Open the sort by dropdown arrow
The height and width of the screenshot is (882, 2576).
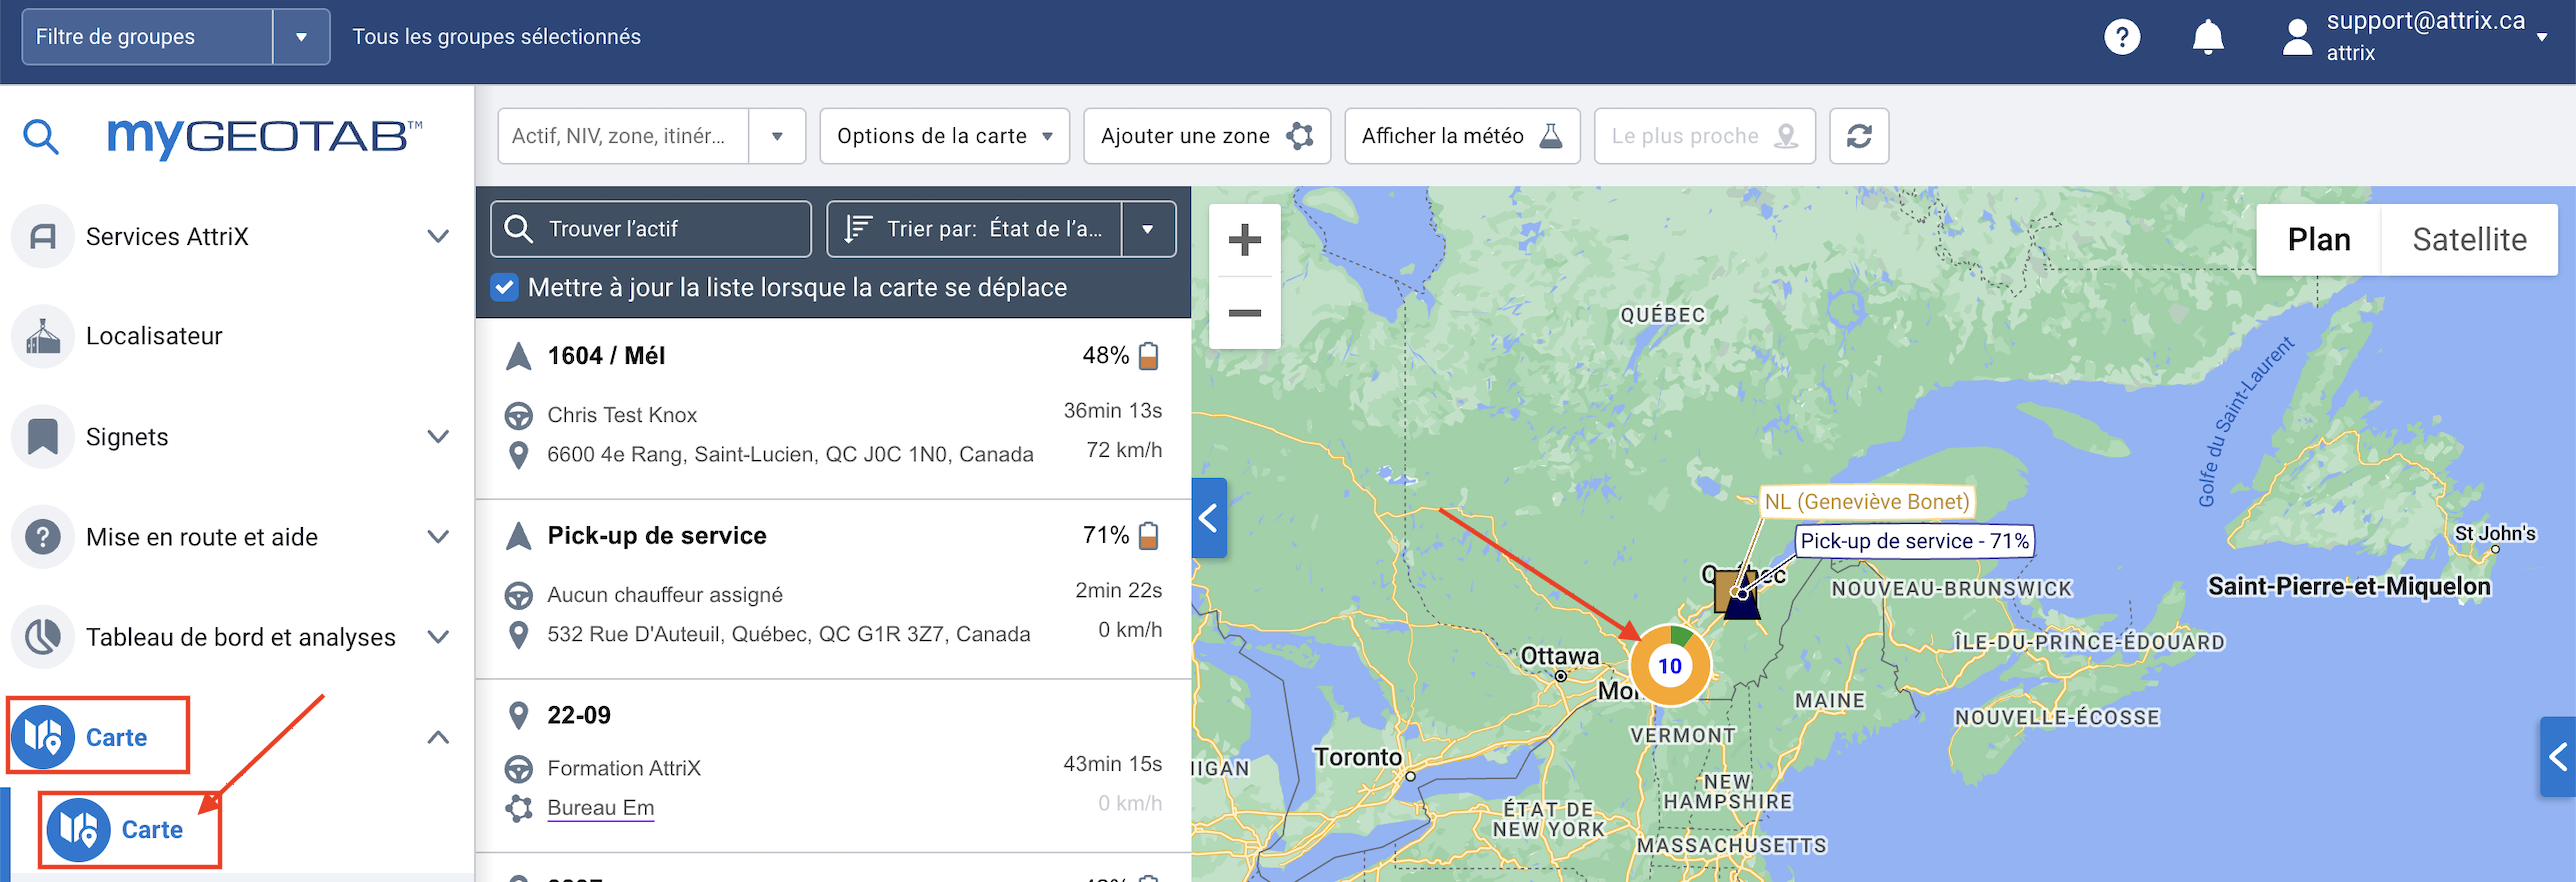tap(1147, 229)
